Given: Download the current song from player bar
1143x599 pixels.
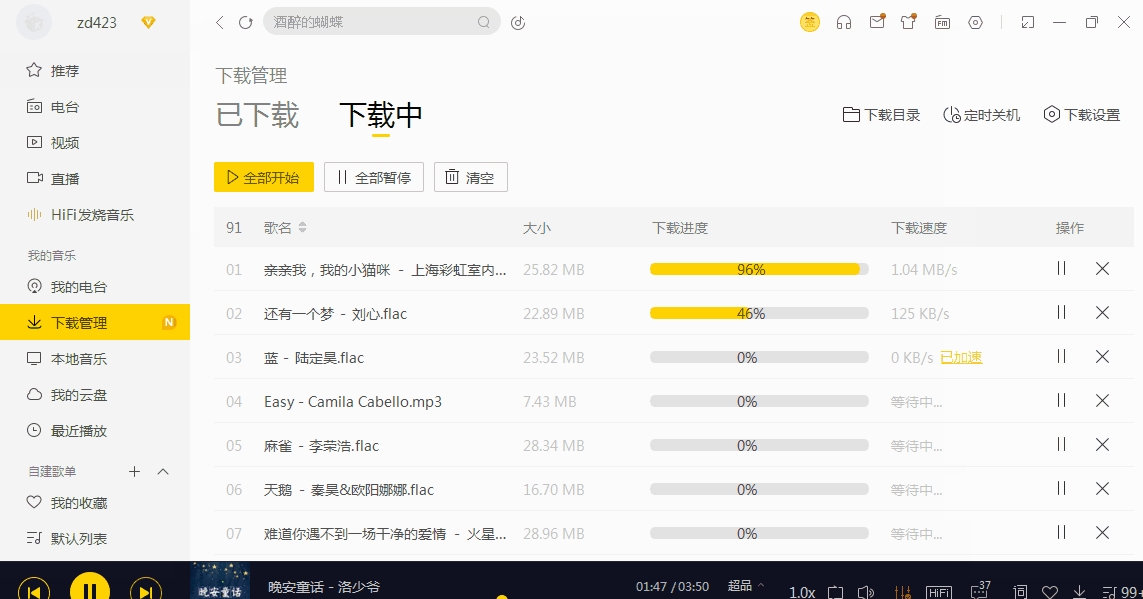Looking at the screenshot, I should 1080,592.
